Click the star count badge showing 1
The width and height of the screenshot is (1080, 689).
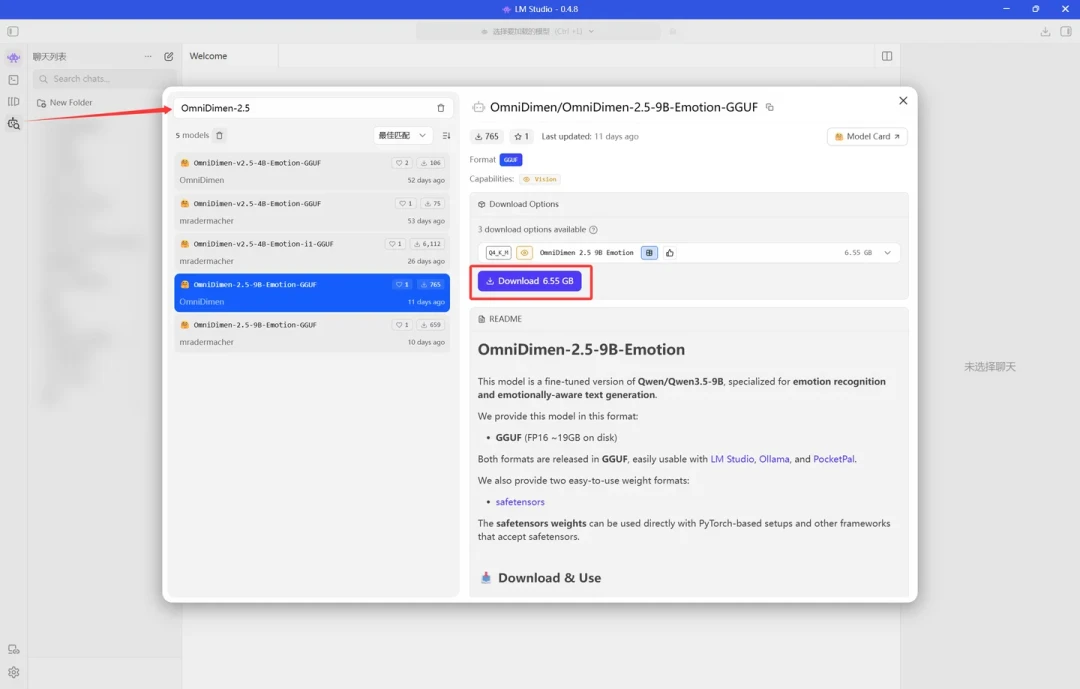coord(521,136)
